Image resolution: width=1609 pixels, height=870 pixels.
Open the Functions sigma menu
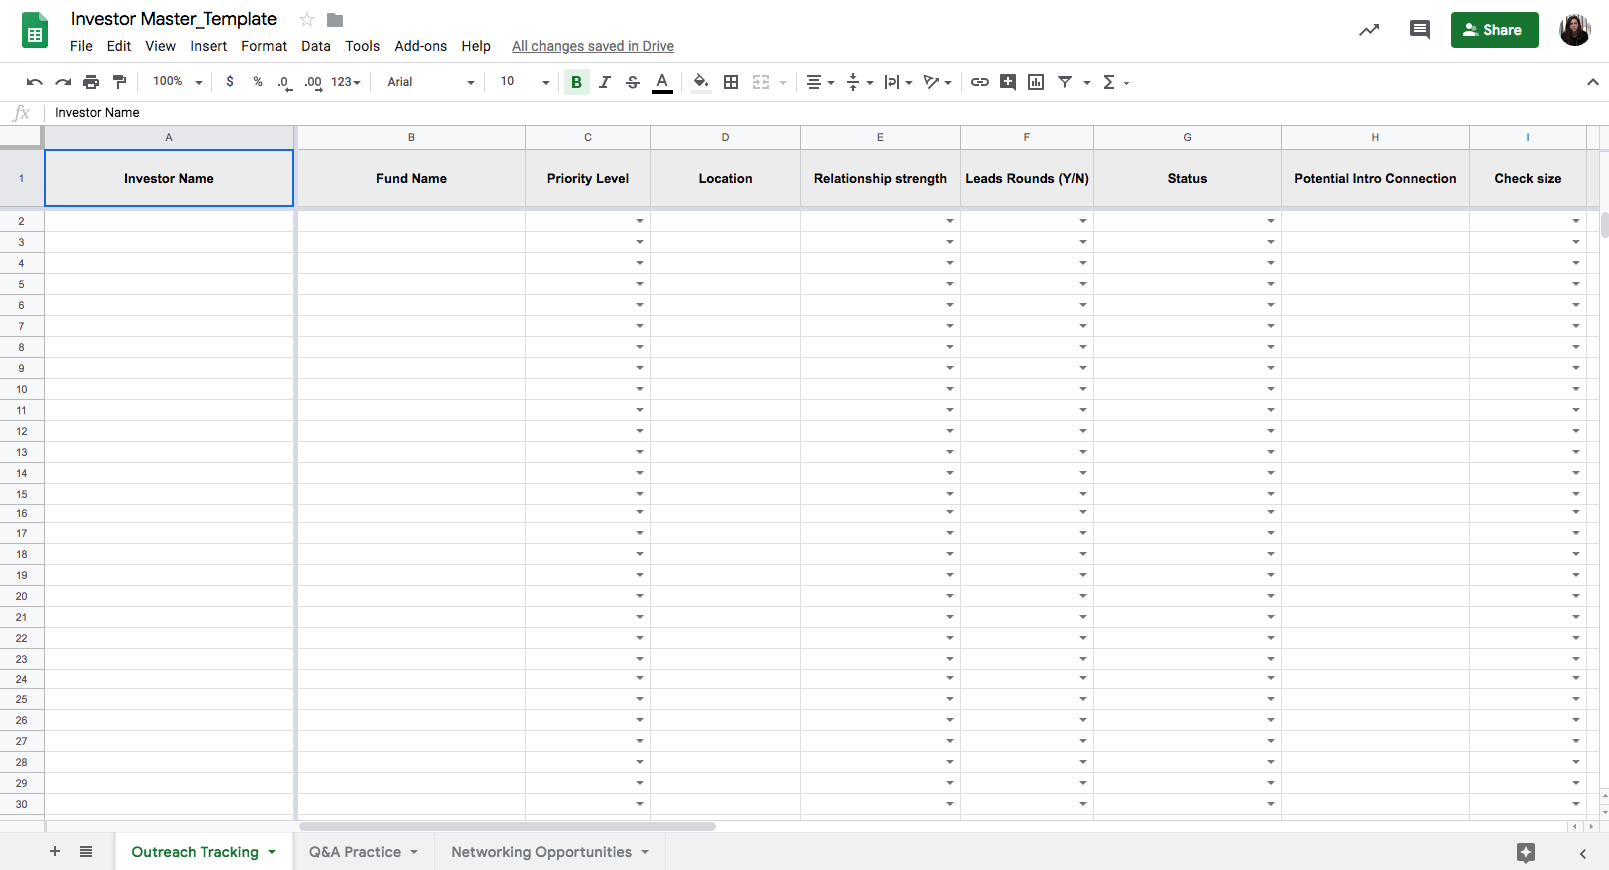pos(1115,82)
